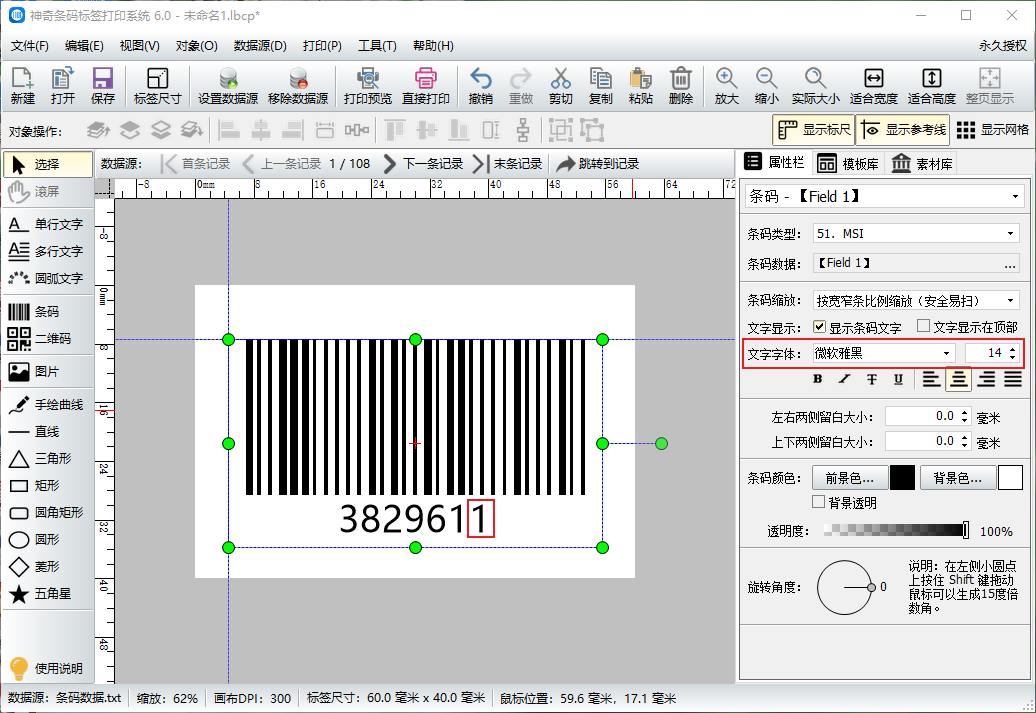Increase font size 14 stepper

pos(1013,349)
